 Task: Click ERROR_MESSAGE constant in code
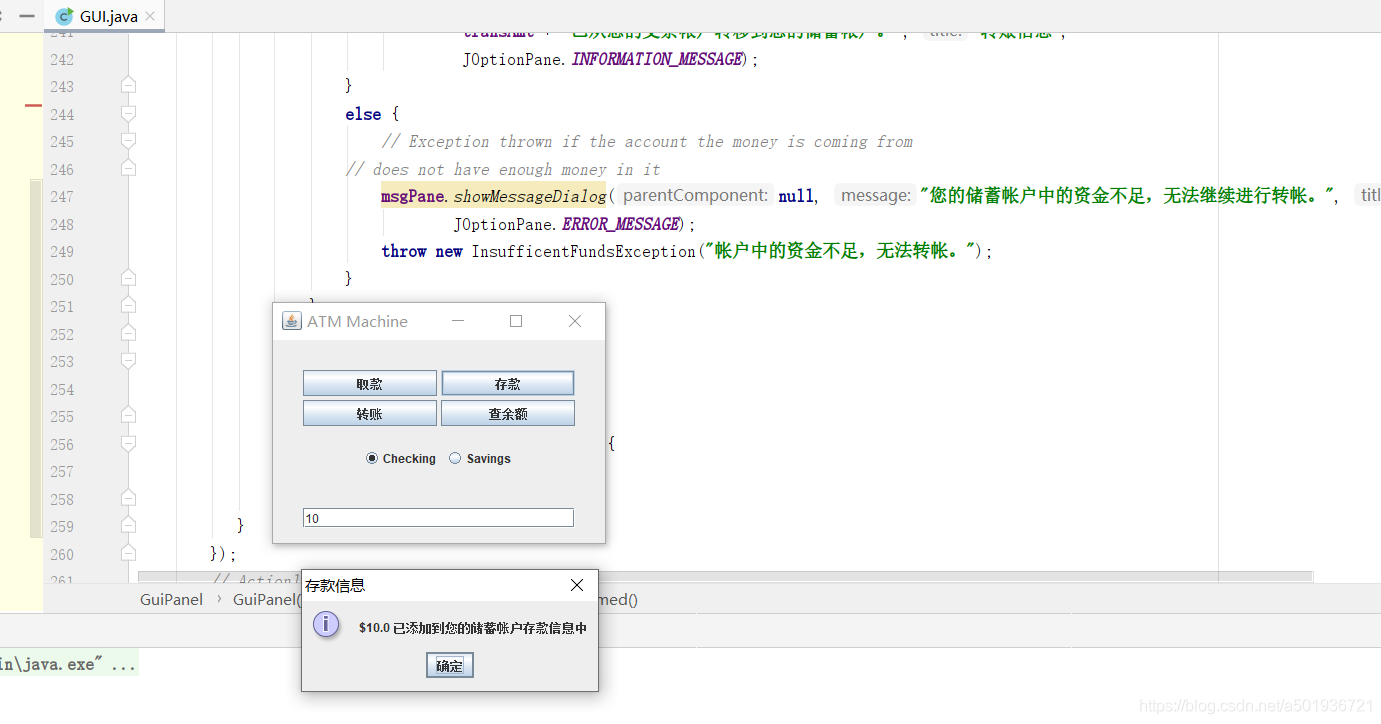[621, 224]
